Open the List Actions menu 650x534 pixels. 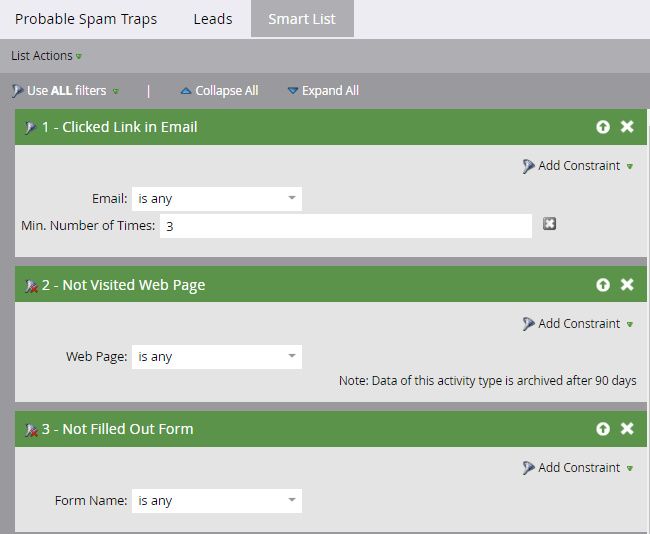pyautogui.click(x=46, y=56)
